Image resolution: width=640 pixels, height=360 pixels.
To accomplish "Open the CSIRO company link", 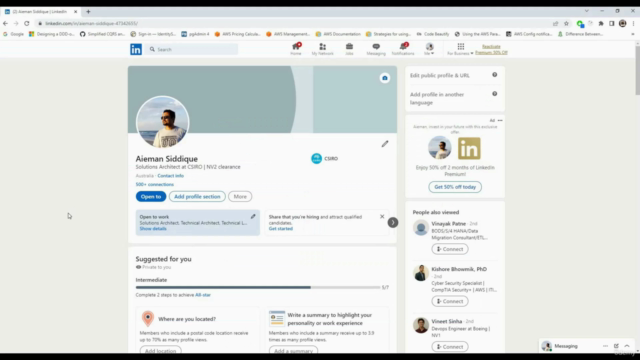I will click(325, 158).
